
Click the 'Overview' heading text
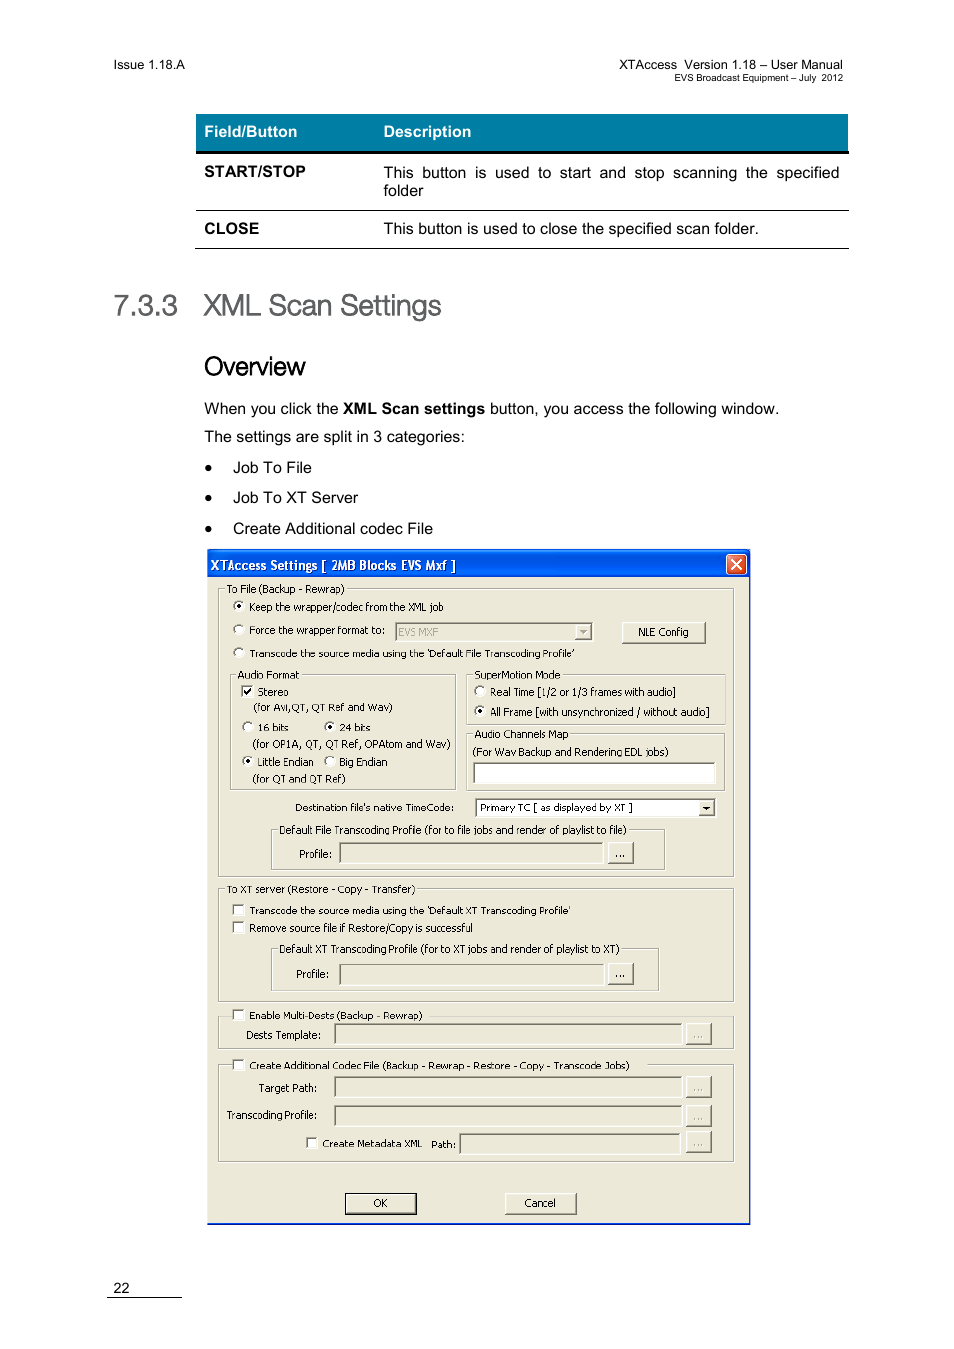click(255, 367)
